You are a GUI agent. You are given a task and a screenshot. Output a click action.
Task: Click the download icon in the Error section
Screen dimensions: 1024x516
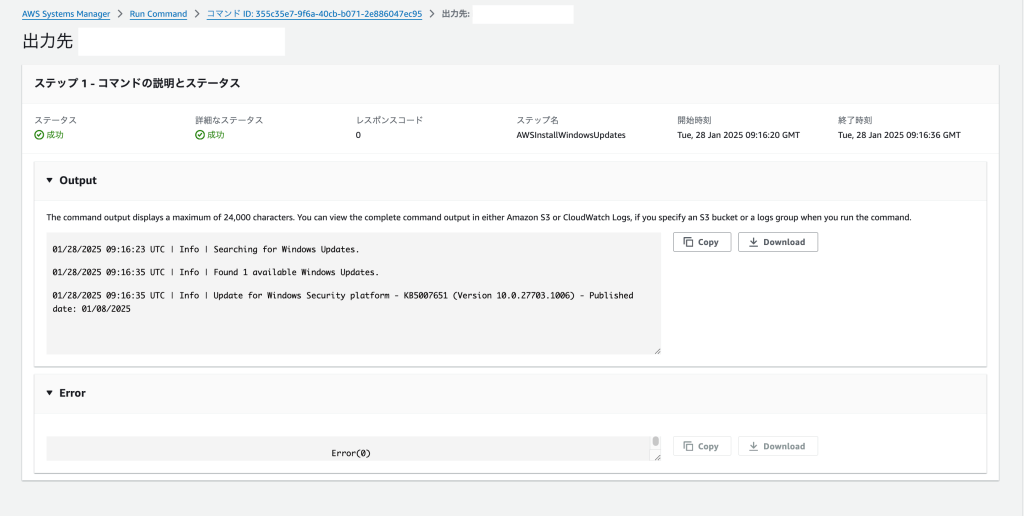tap(753, 446)
